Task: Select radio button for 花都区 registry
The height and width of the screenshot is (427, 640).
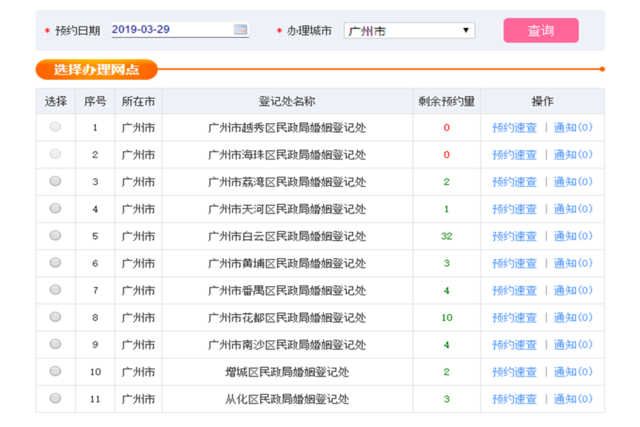Action: click(x=55, y=317)
